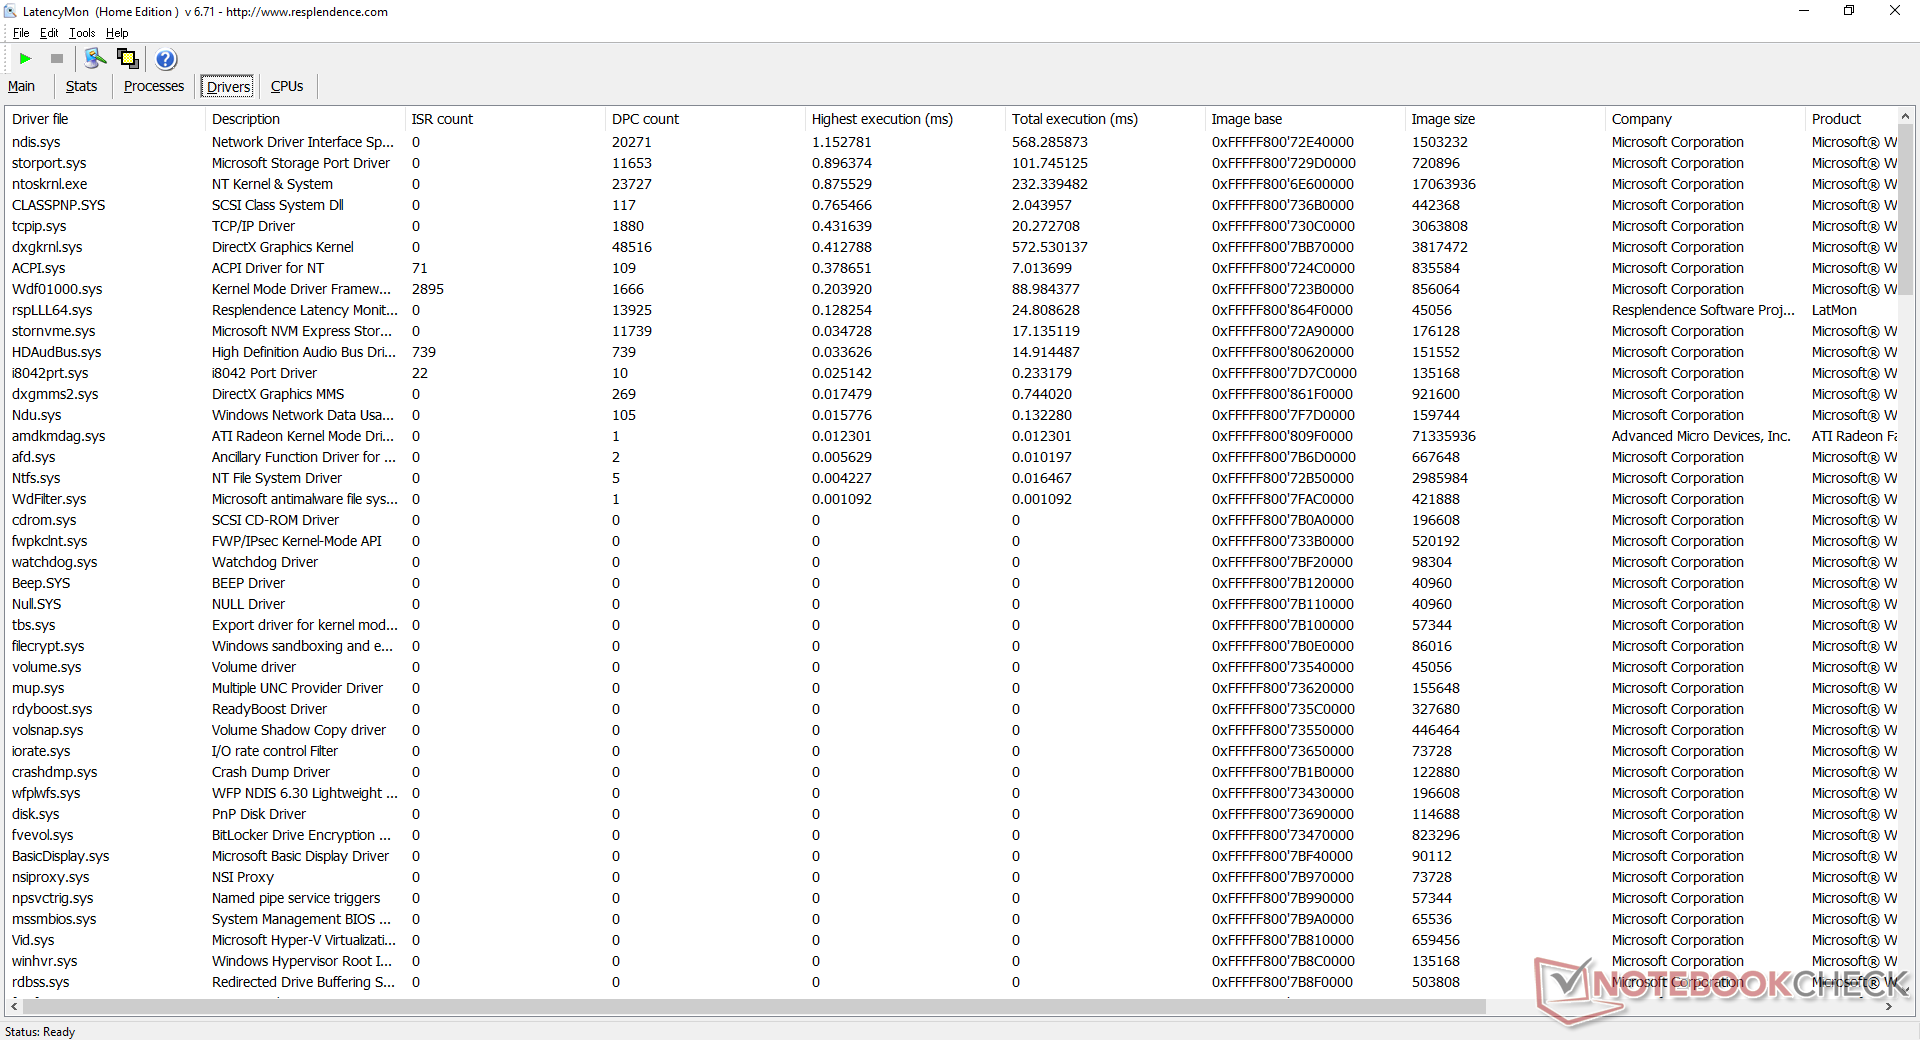The width and height of the screenshot is (1920, 1040).
Task: Click the NT Kernel & System description
Action: click(x=272, y=184)
